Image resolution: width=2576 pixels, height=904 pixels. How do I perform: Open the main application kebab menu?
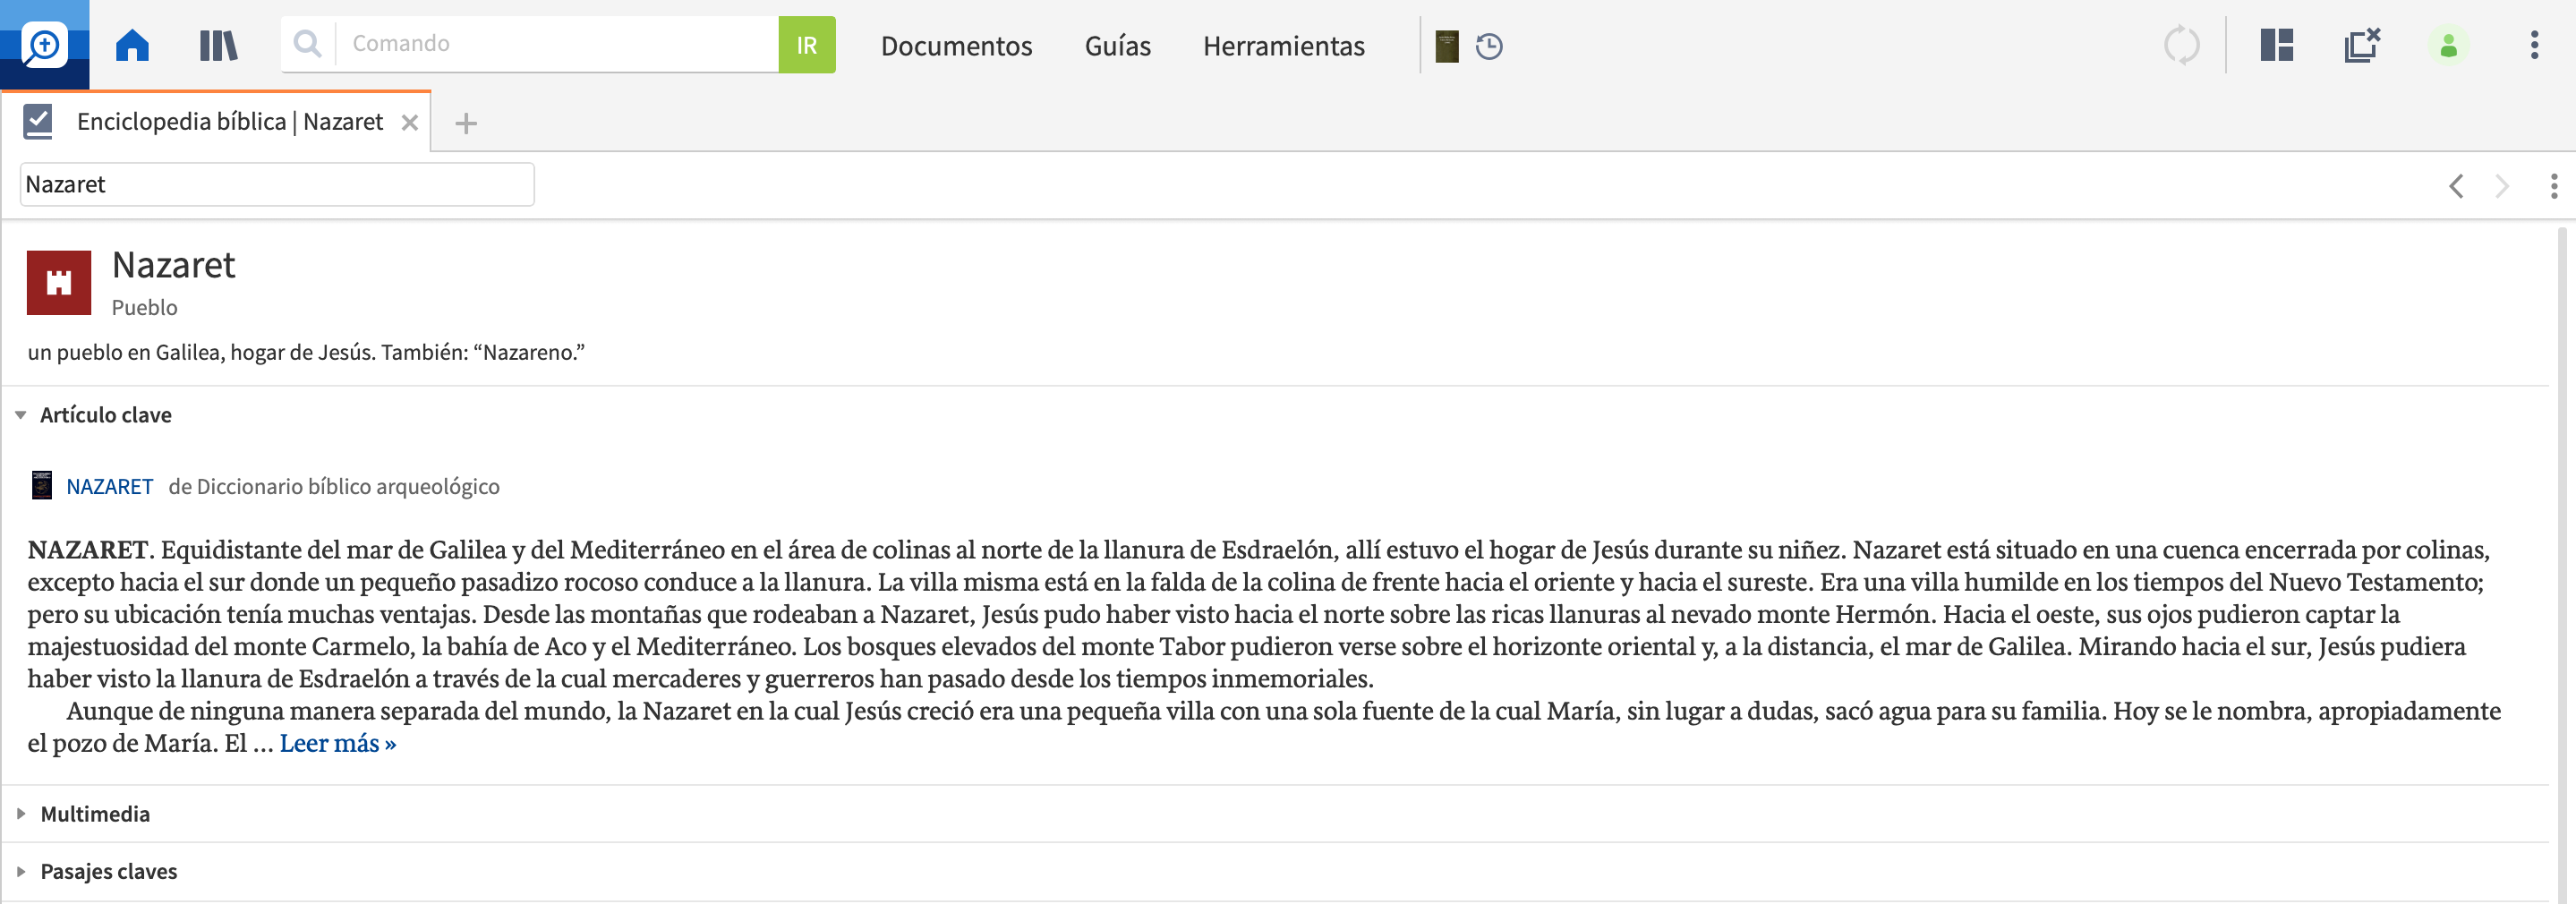(2534, 45)
